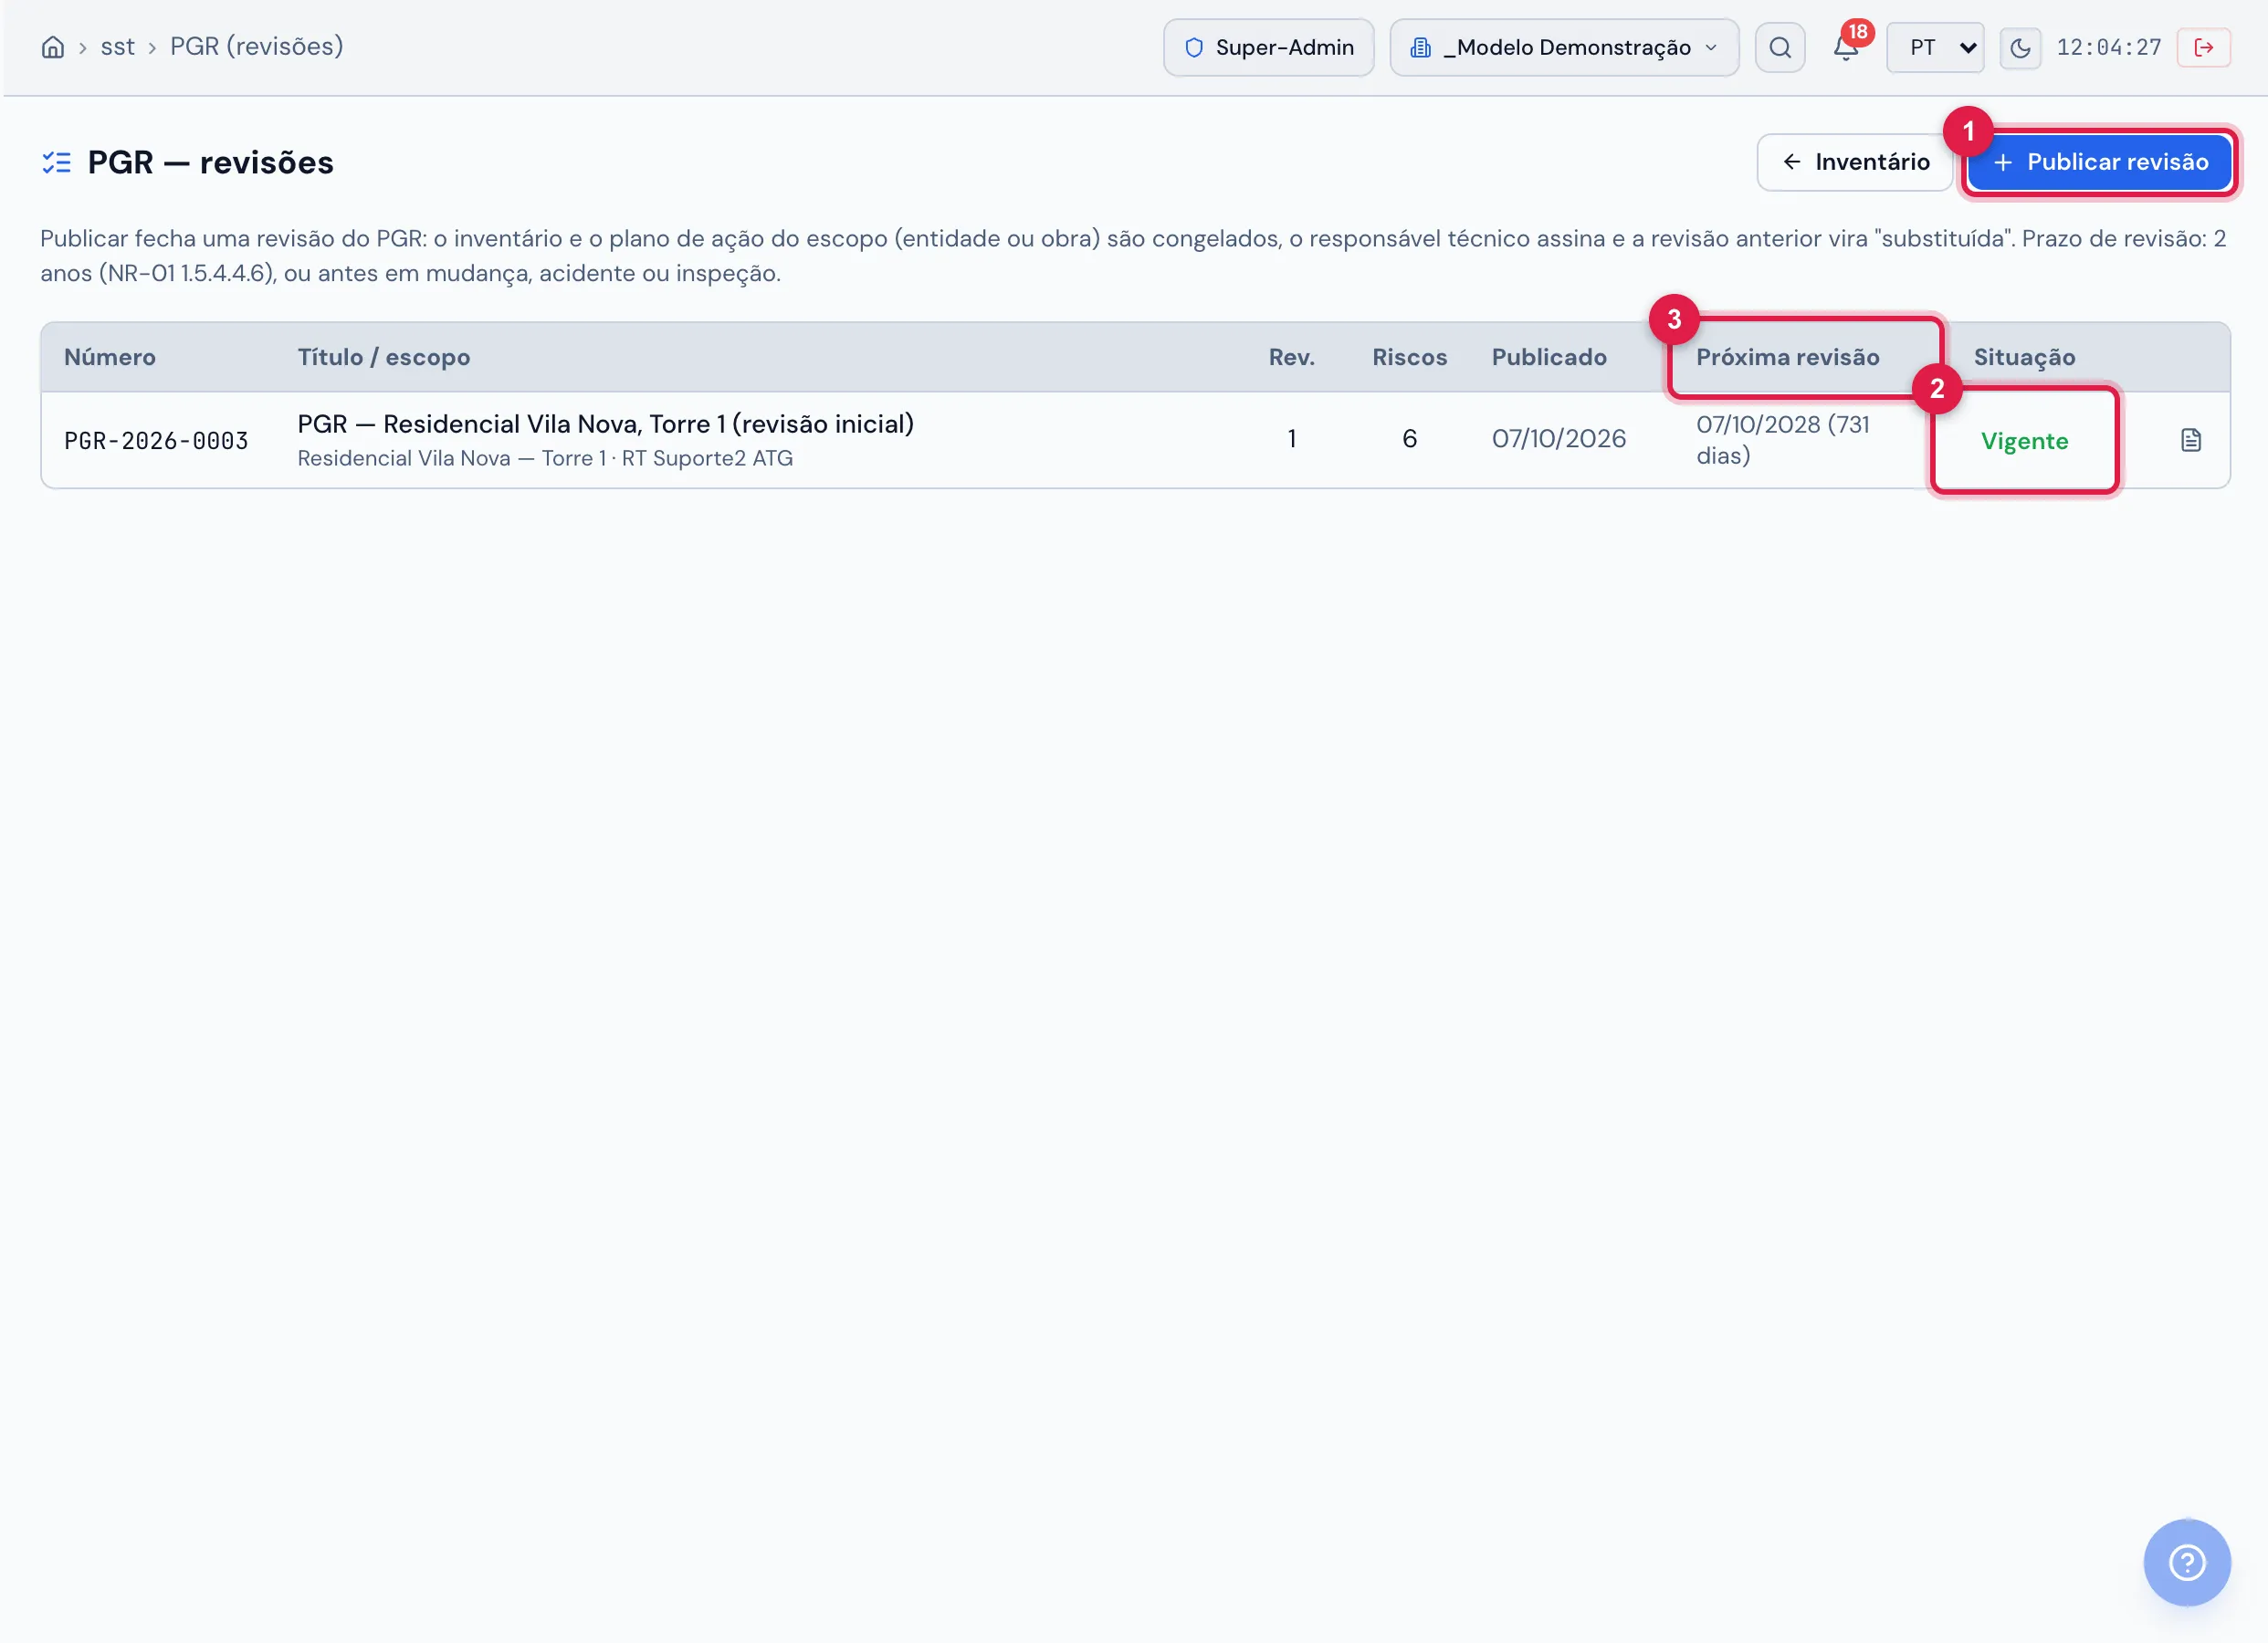
Task: Click the Riscos column header
Action: (x=1409, y=357)
